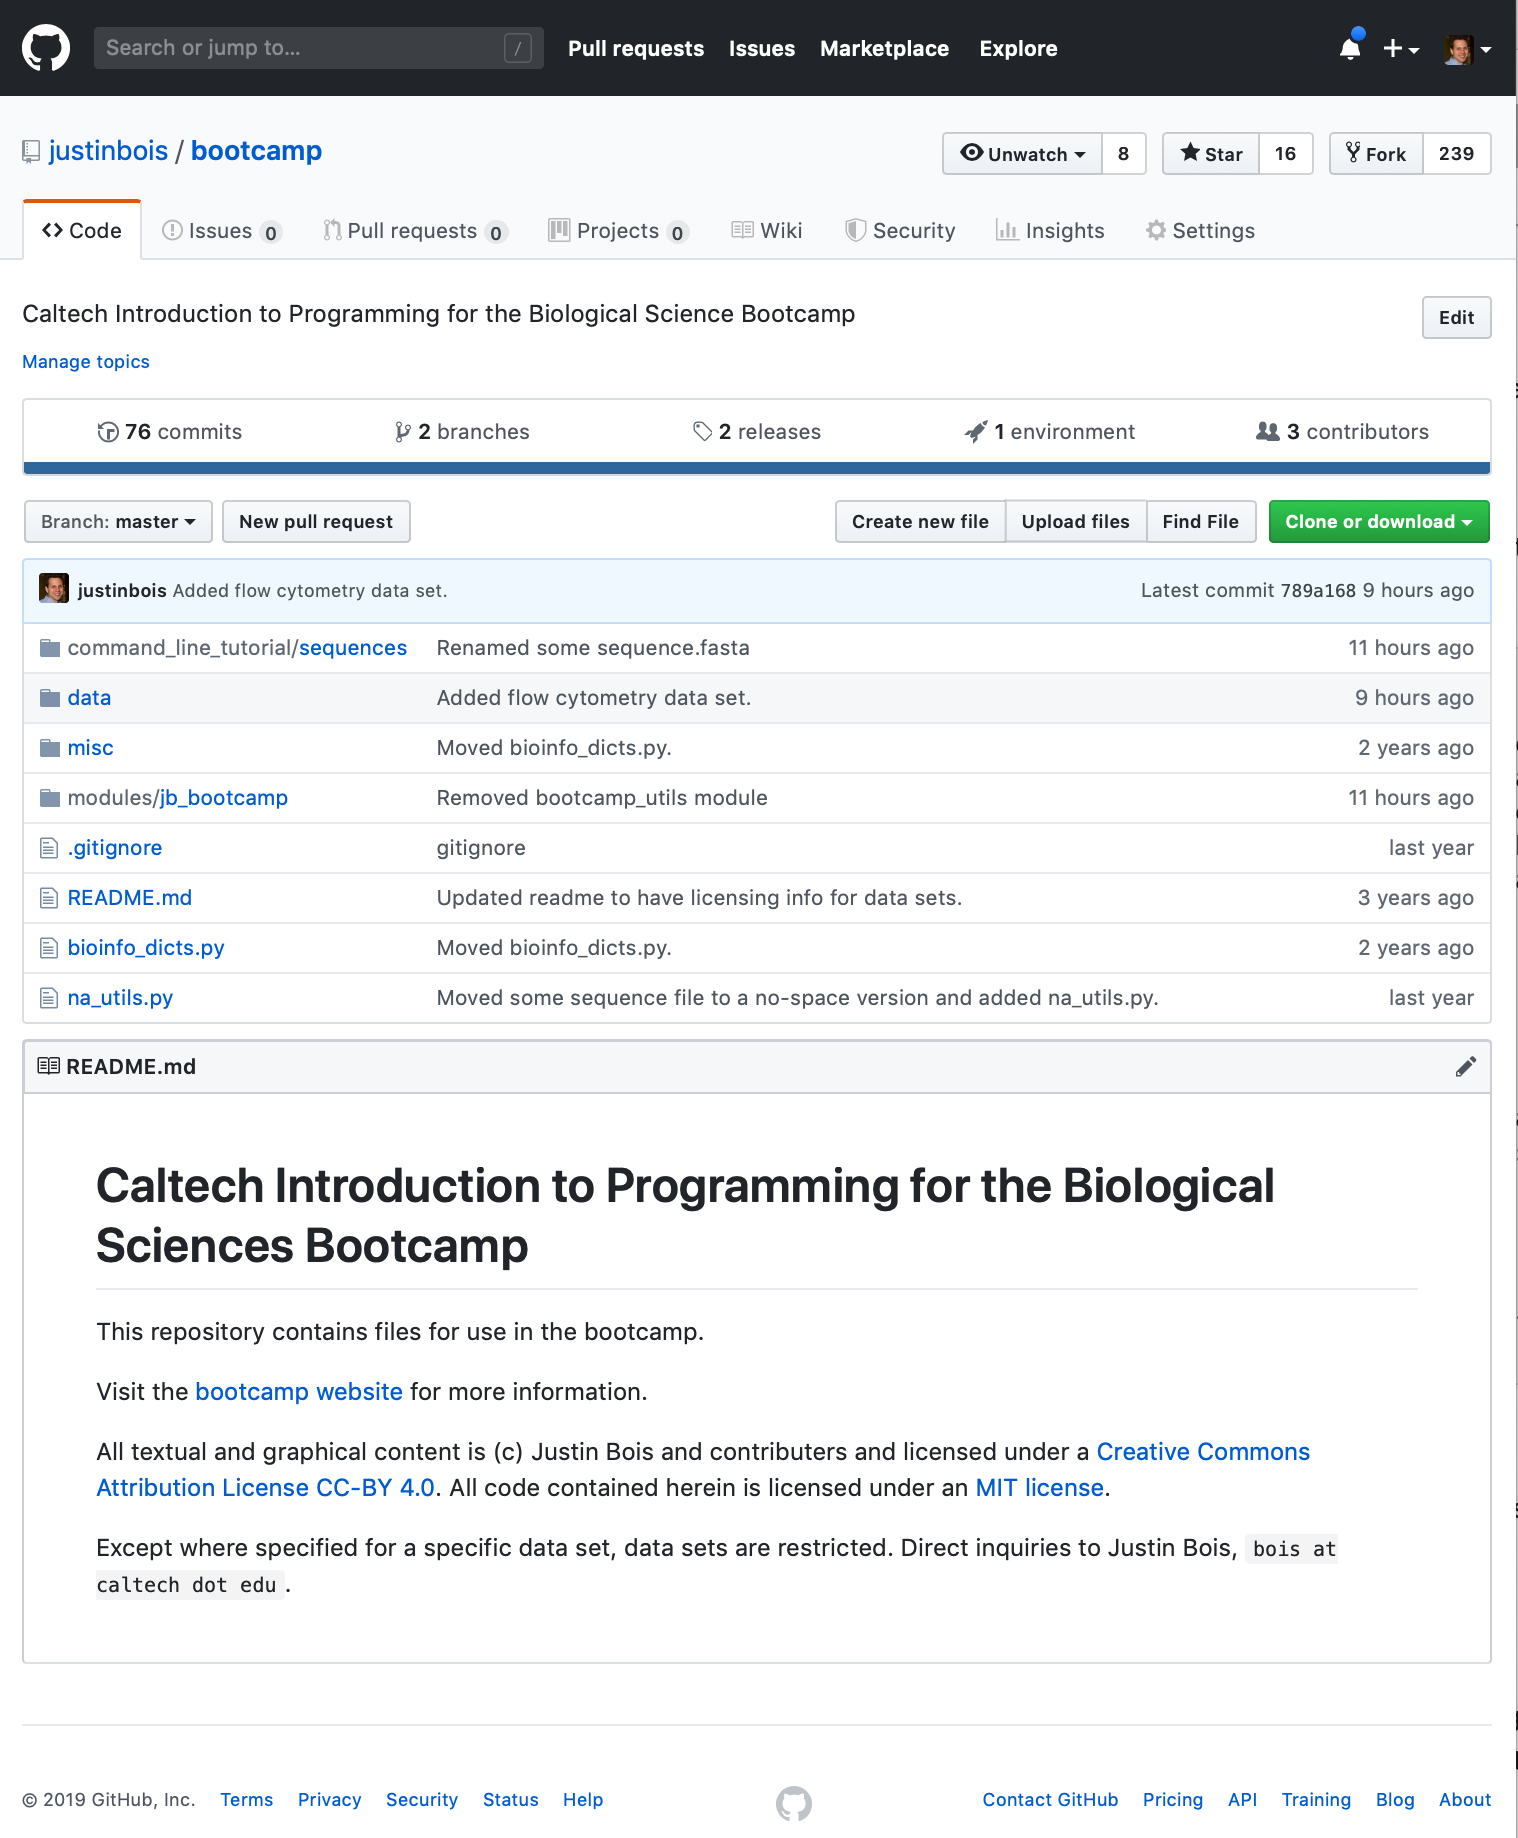Fork the repository
Screen dimensions: 1518x1838
(x=1376, y=154)
